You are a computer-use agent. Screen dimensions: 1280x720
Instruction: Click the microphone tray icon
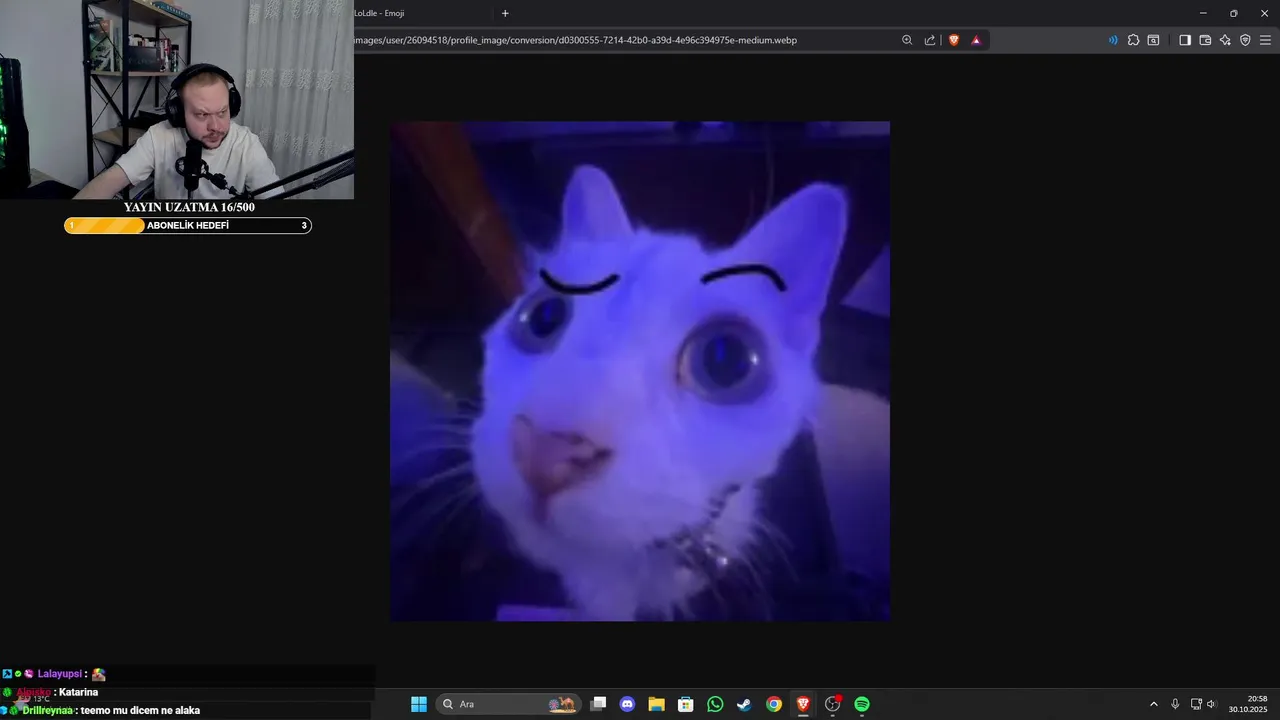click(x=1175, y=704)
